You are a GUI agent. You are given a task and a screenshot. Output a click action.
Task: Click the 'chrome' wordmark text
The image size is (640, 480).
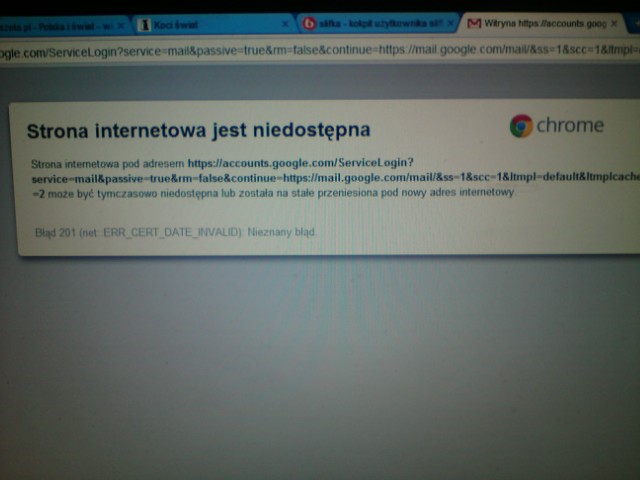(x=570, y=126)
